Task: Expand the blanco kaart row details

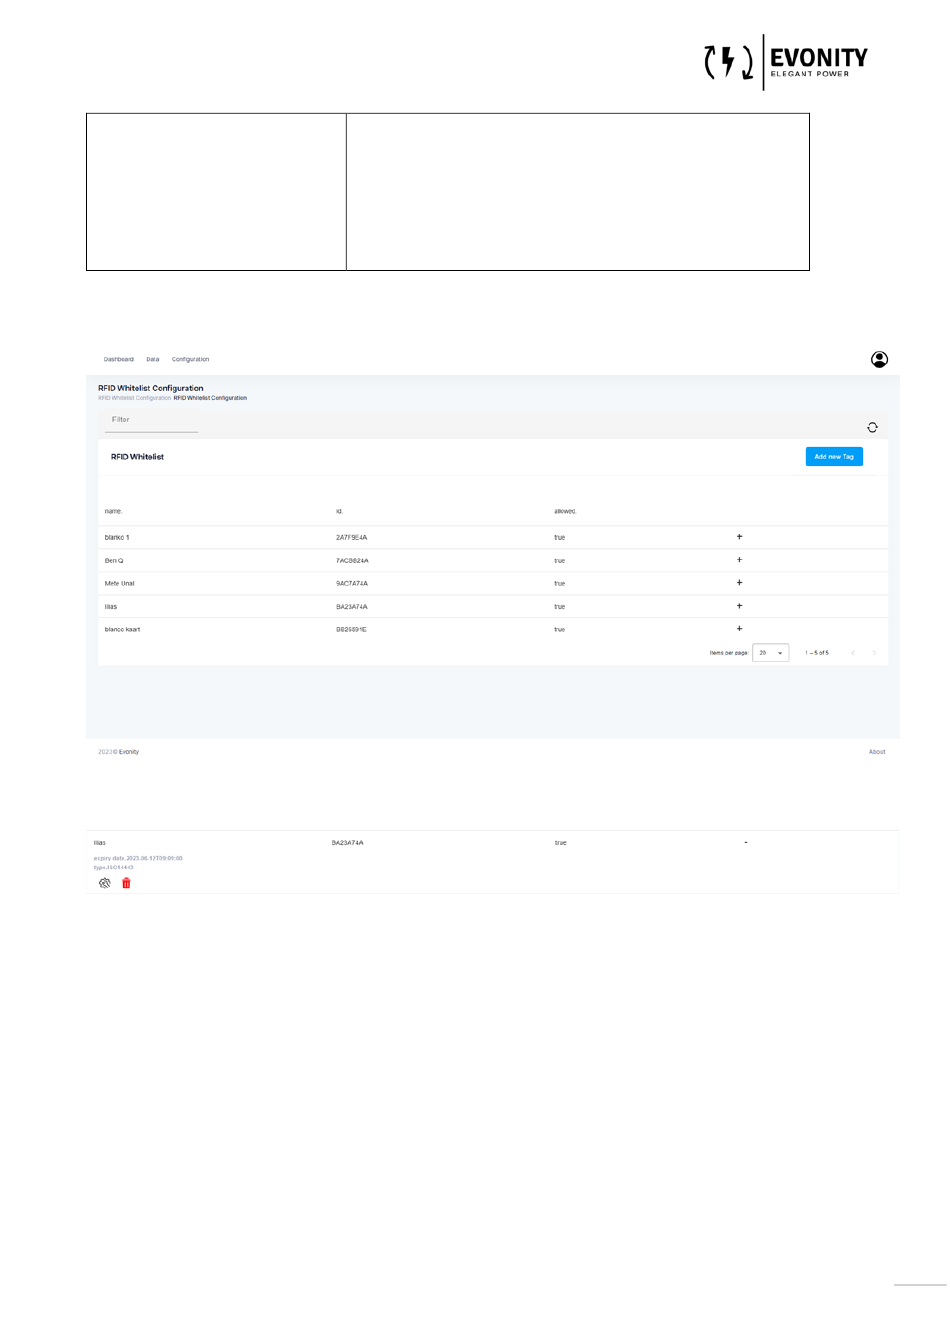Action: pos(739,629)
